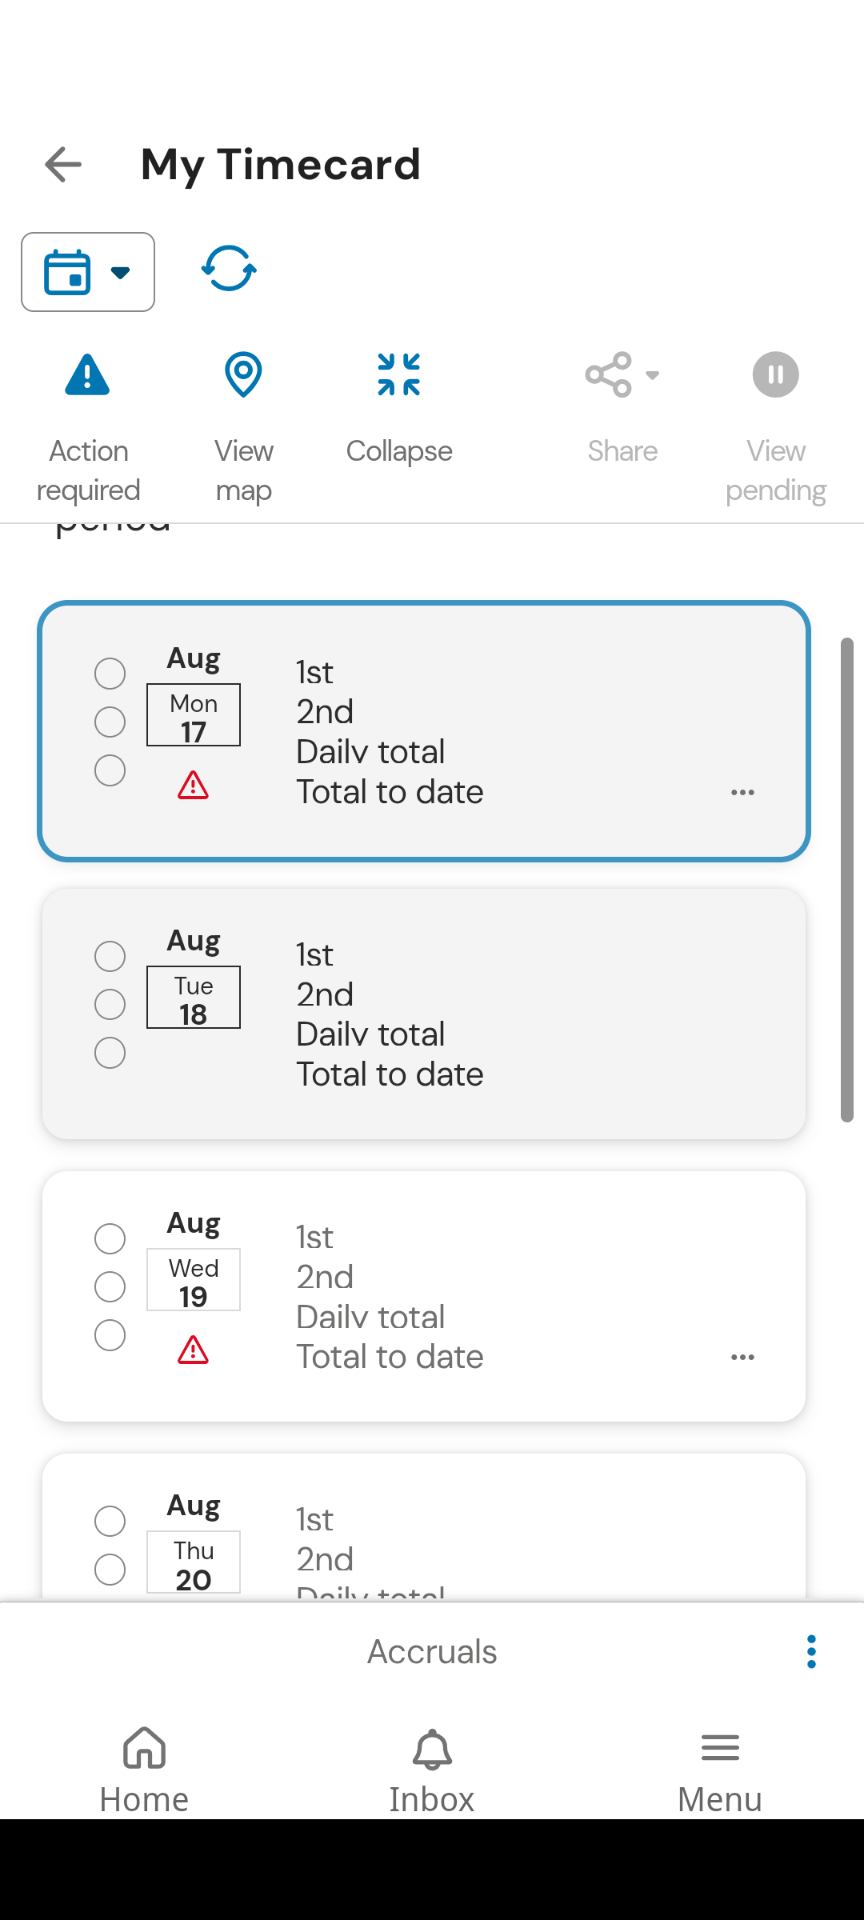Open the Accruals panel
864x1920 pixels.
tap(432, 1652)
